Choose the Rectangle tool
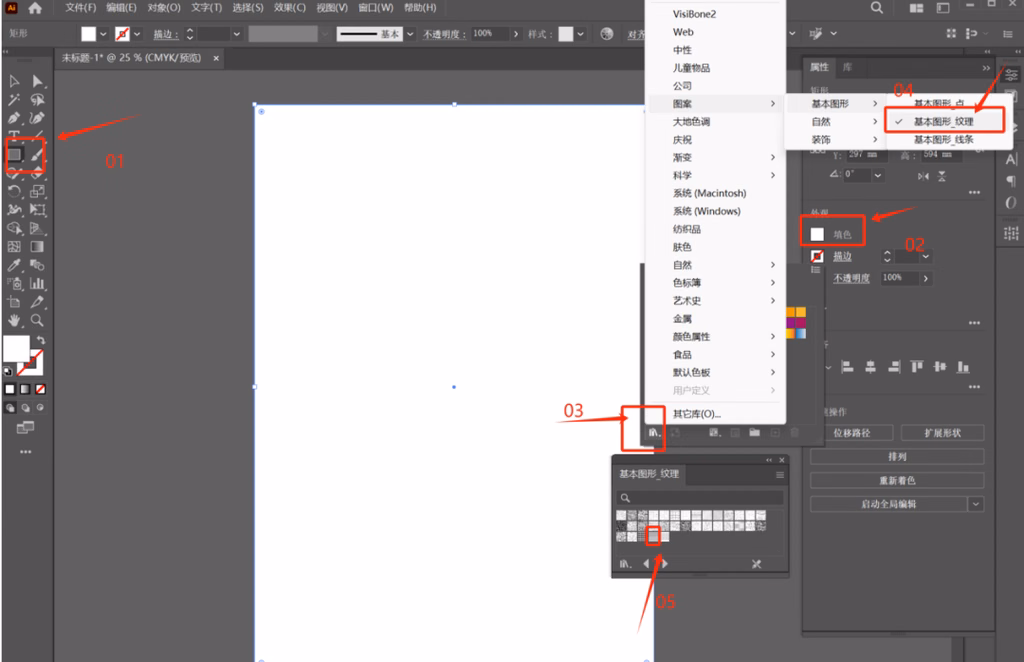Screen dimensions: 1024x662 point(14,155)
